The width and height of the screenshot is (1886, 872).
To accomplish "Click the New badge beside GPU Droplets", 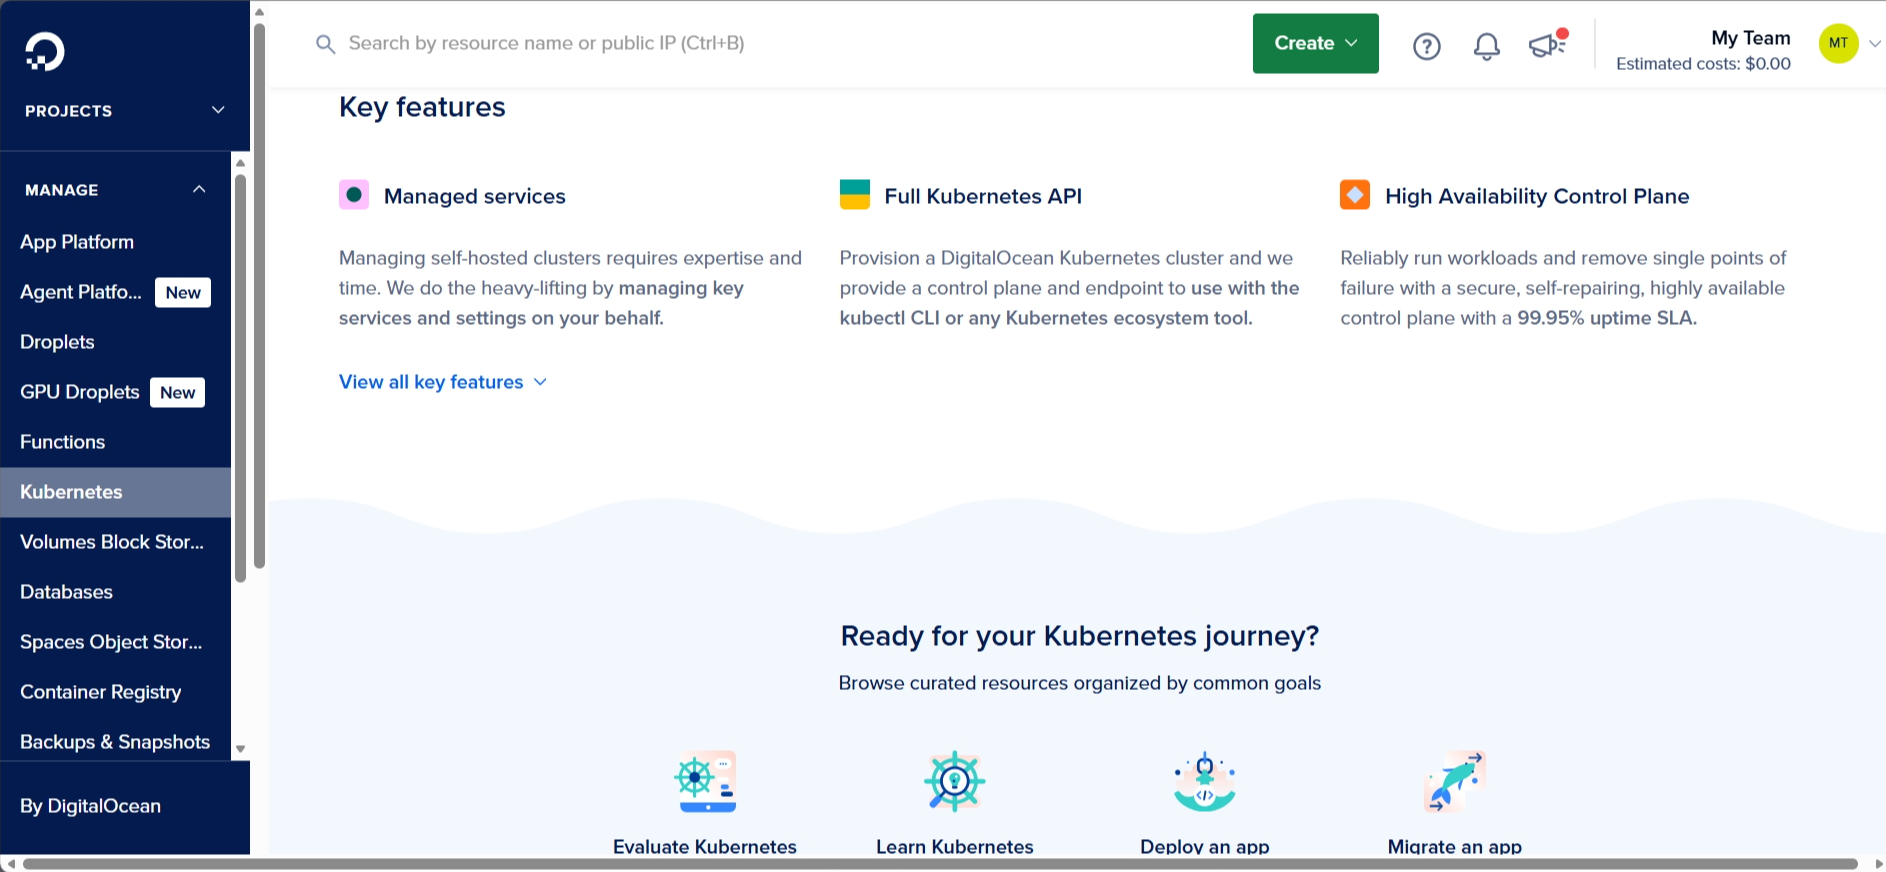I will [177, 392].
